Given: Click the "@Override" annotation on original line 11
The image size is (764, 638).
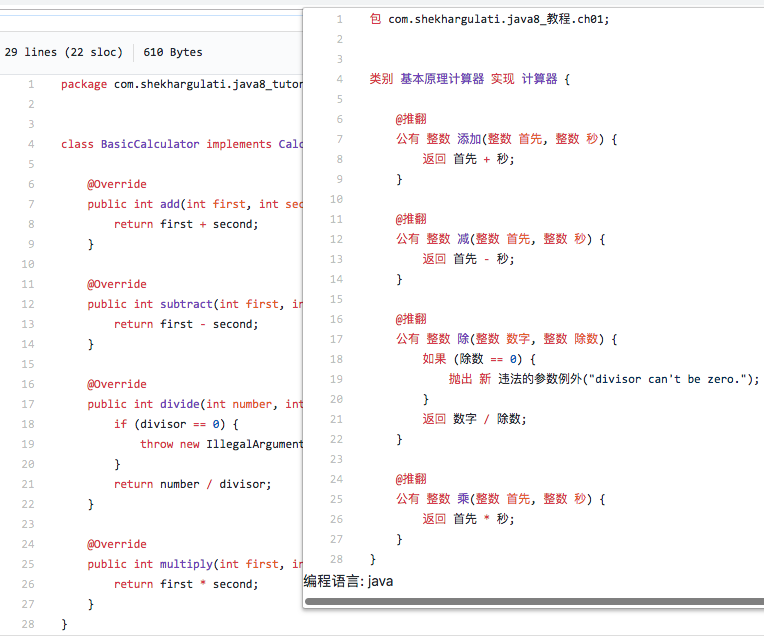Looking at the screenshot, I should coord(117,284).
